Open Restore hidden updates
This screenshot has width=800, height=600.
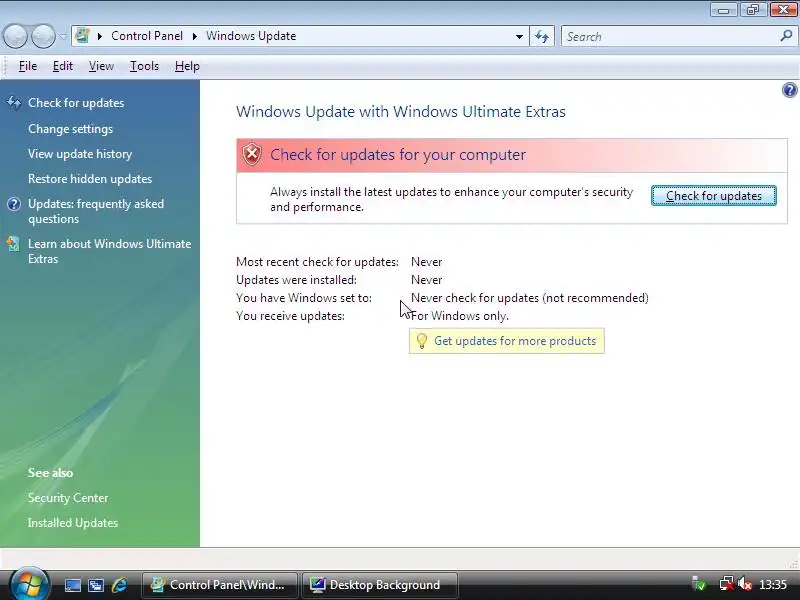90,179
